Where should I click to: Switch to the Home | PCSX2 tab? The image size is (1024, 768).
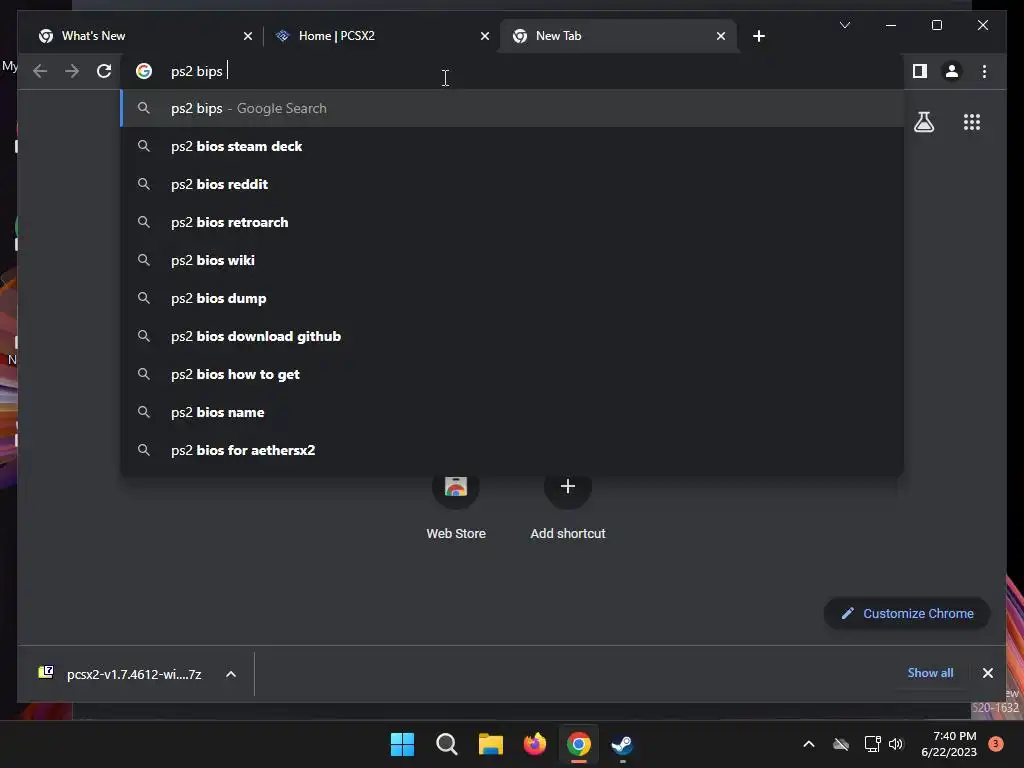pos(382,36)
